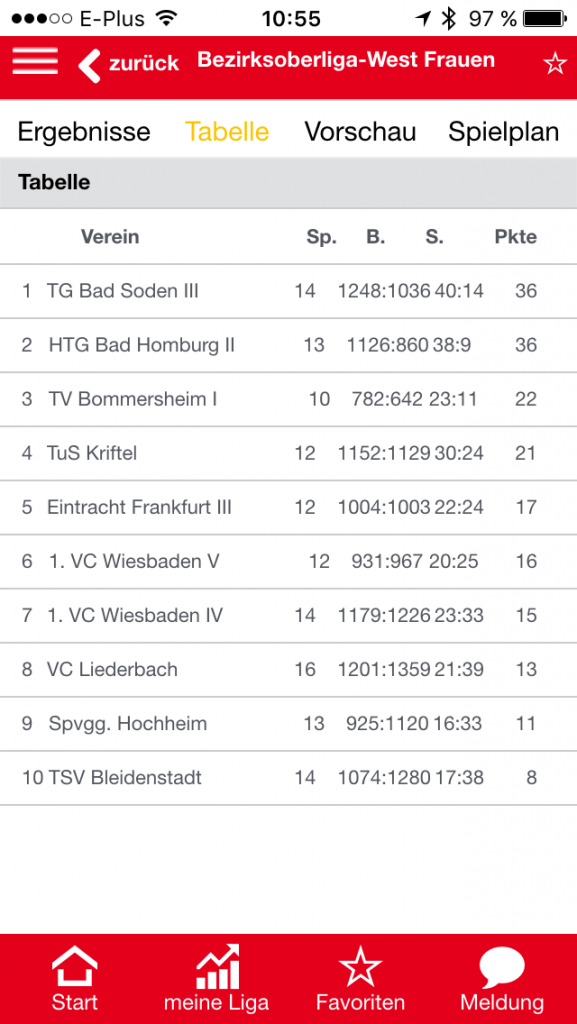Select the Tabelle tab
Viewport: 577px width, 1024px height.
pos(227,132)
